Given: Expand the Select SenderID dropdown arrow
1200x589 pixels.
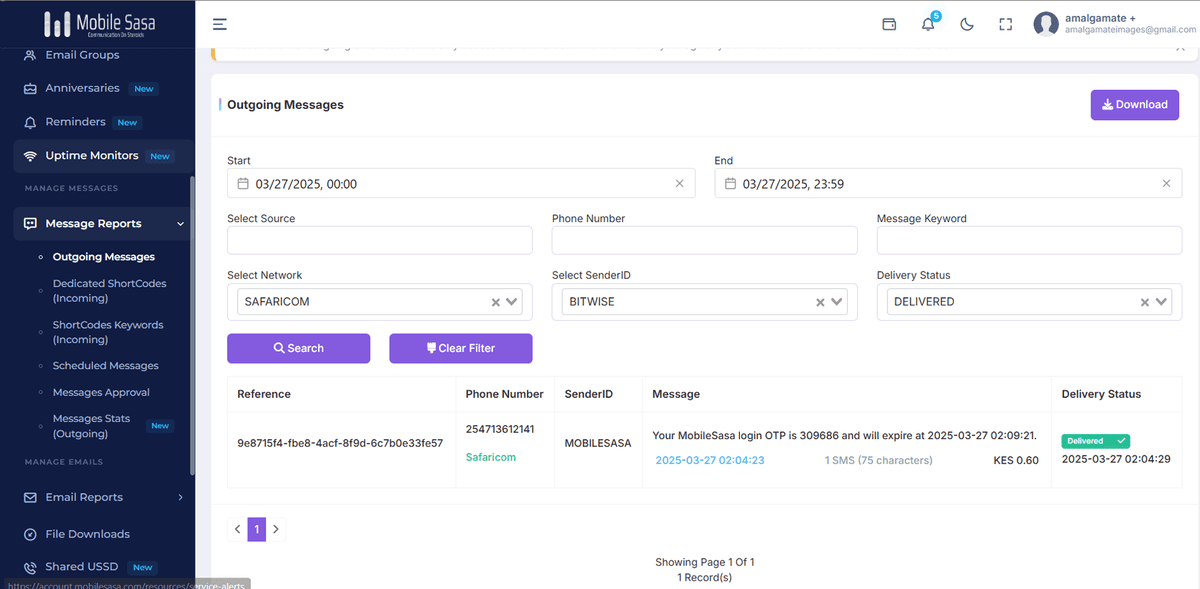Looking at the screenshot, I should click(x=837, y=302).
